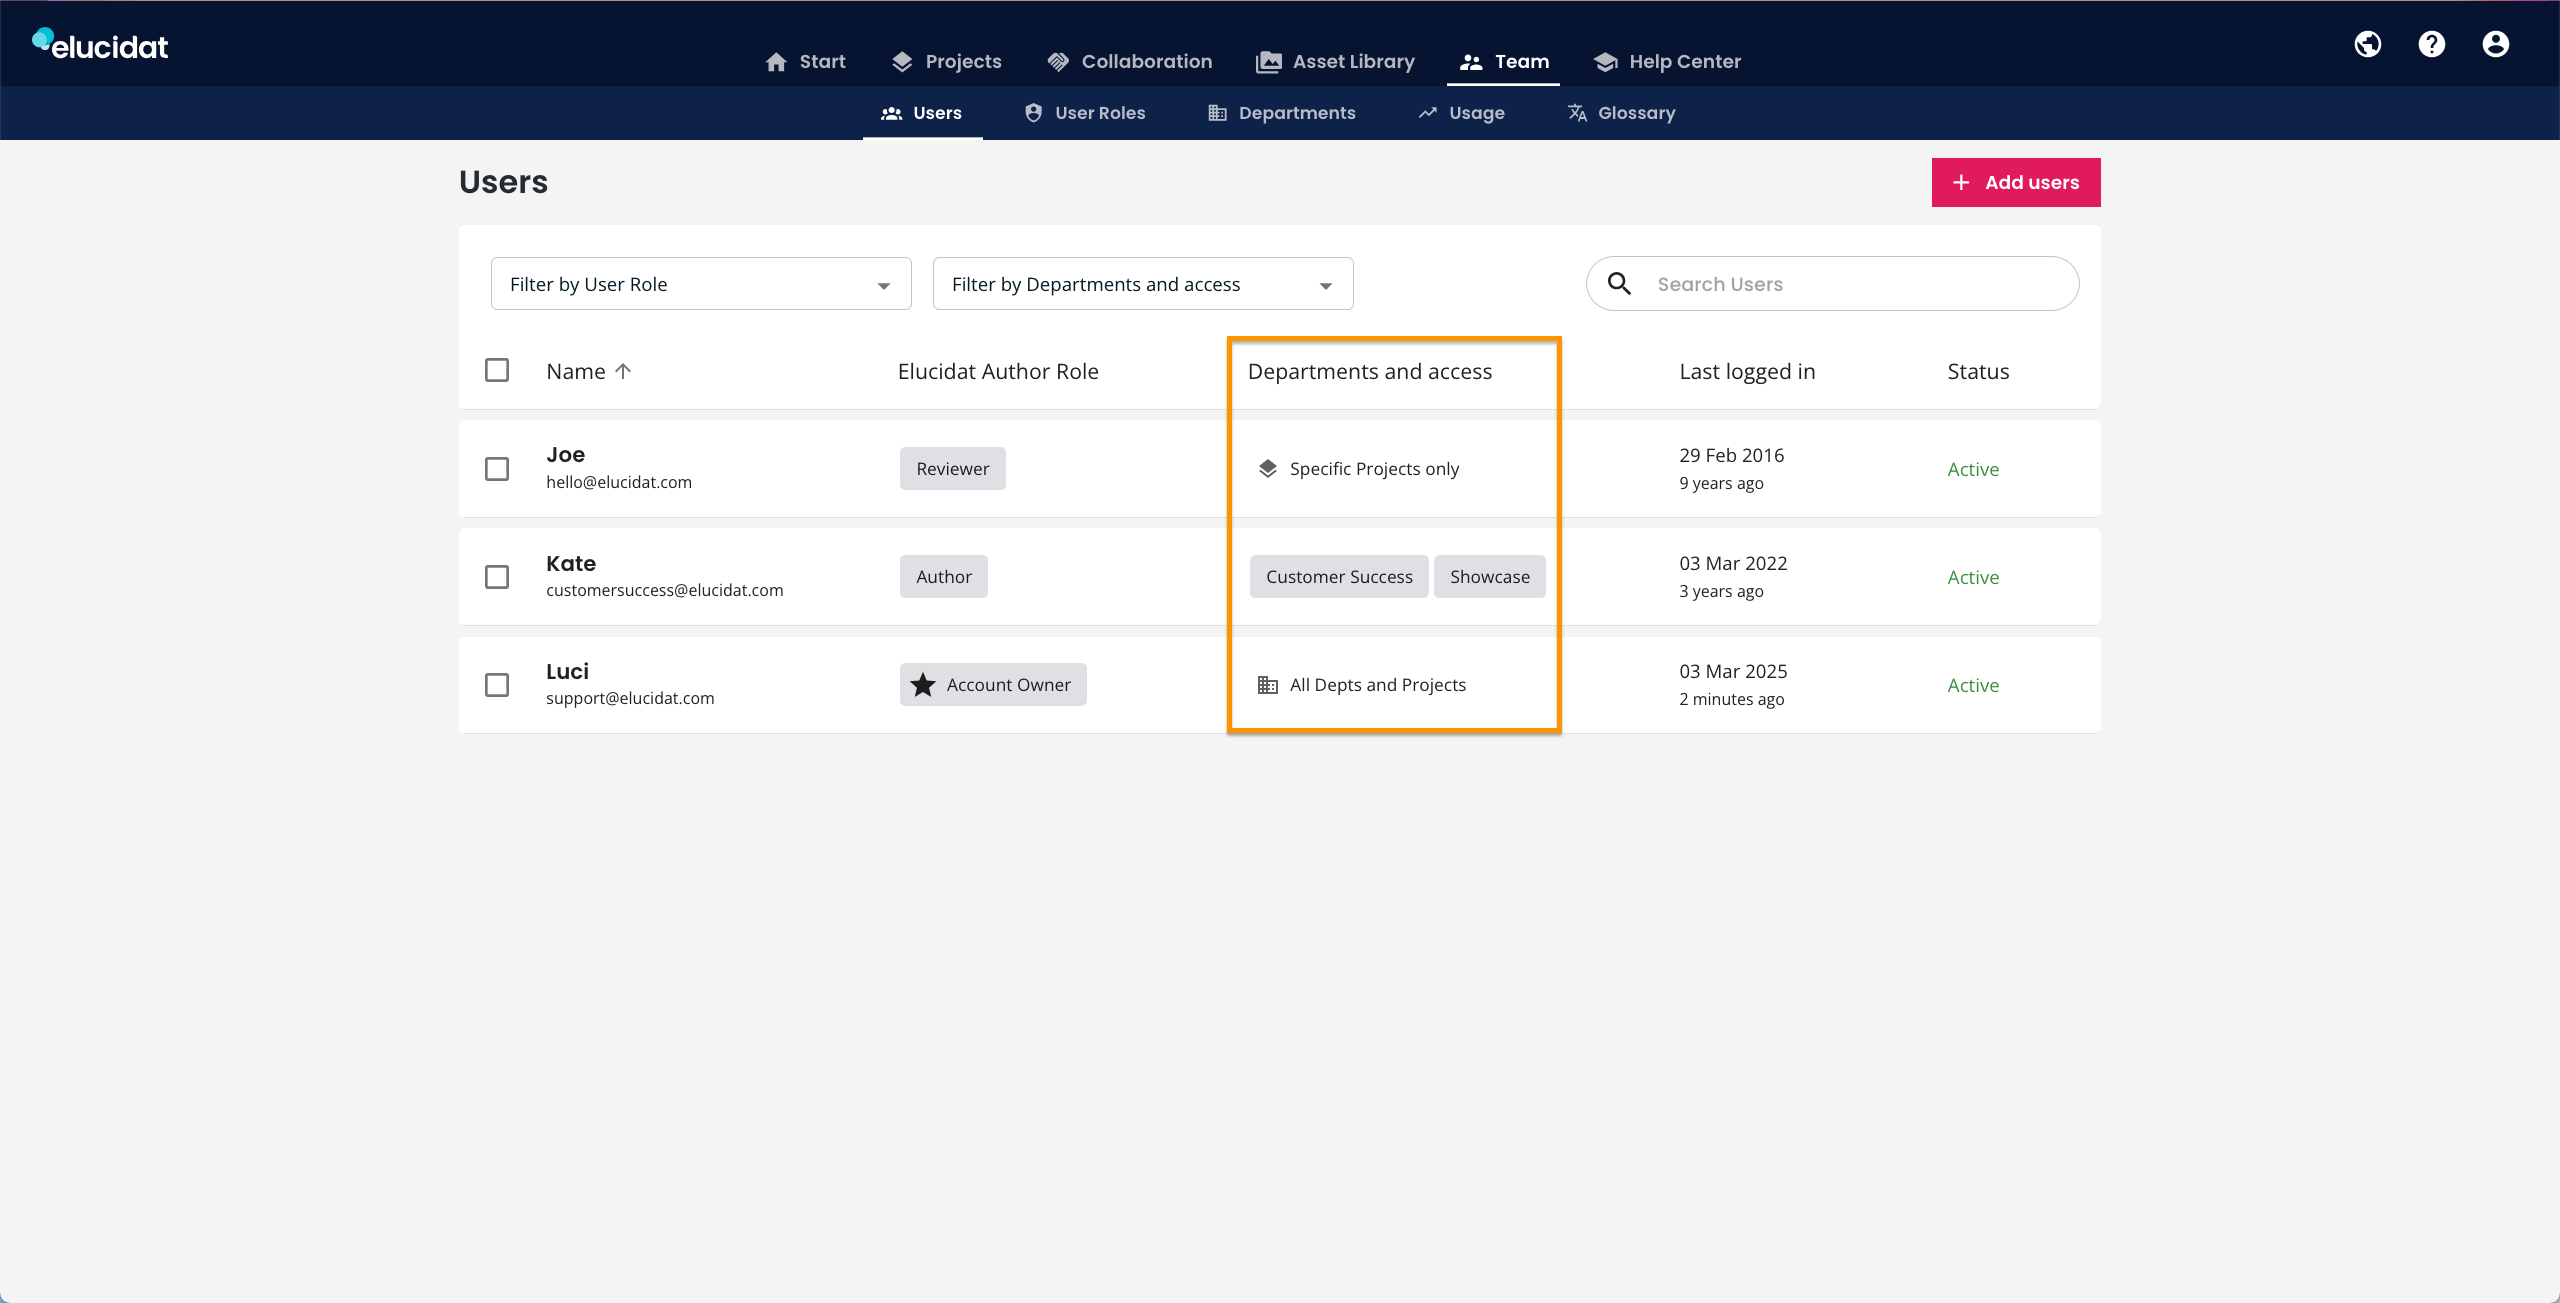The height and width of the screenshot is (1303, 2560).
Task: Click the customersuccess@elucidat.com email
Action: [x=665, y=590]
